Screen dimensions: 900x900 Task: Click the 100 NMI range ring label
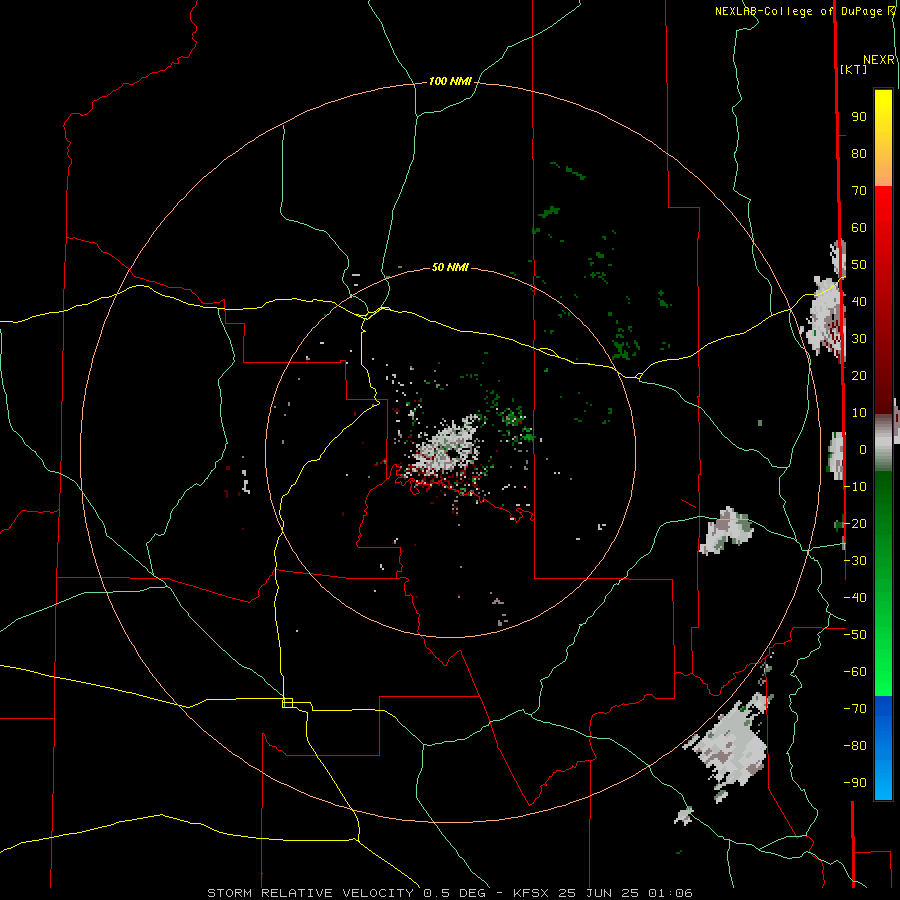pos(450,82)
